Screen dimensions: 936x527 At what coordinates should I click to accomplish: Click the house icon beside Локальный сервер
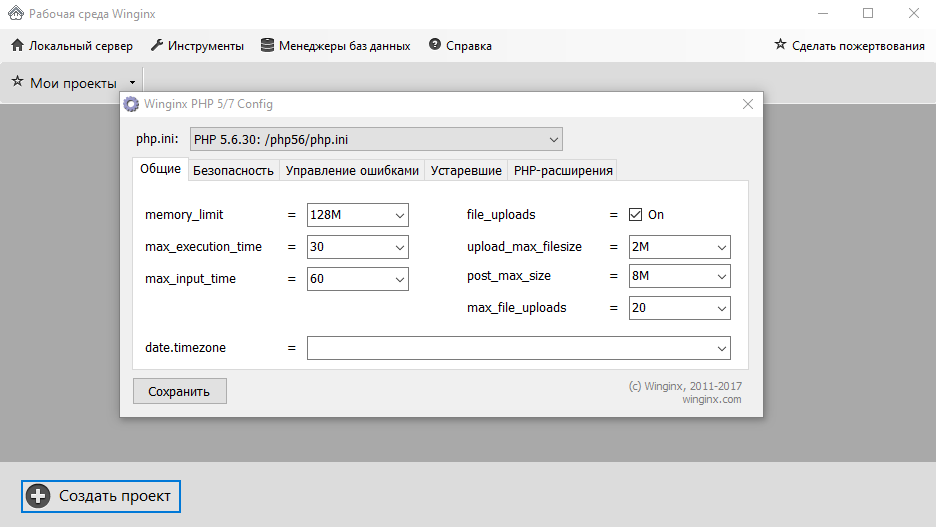[x=17, y=45]
